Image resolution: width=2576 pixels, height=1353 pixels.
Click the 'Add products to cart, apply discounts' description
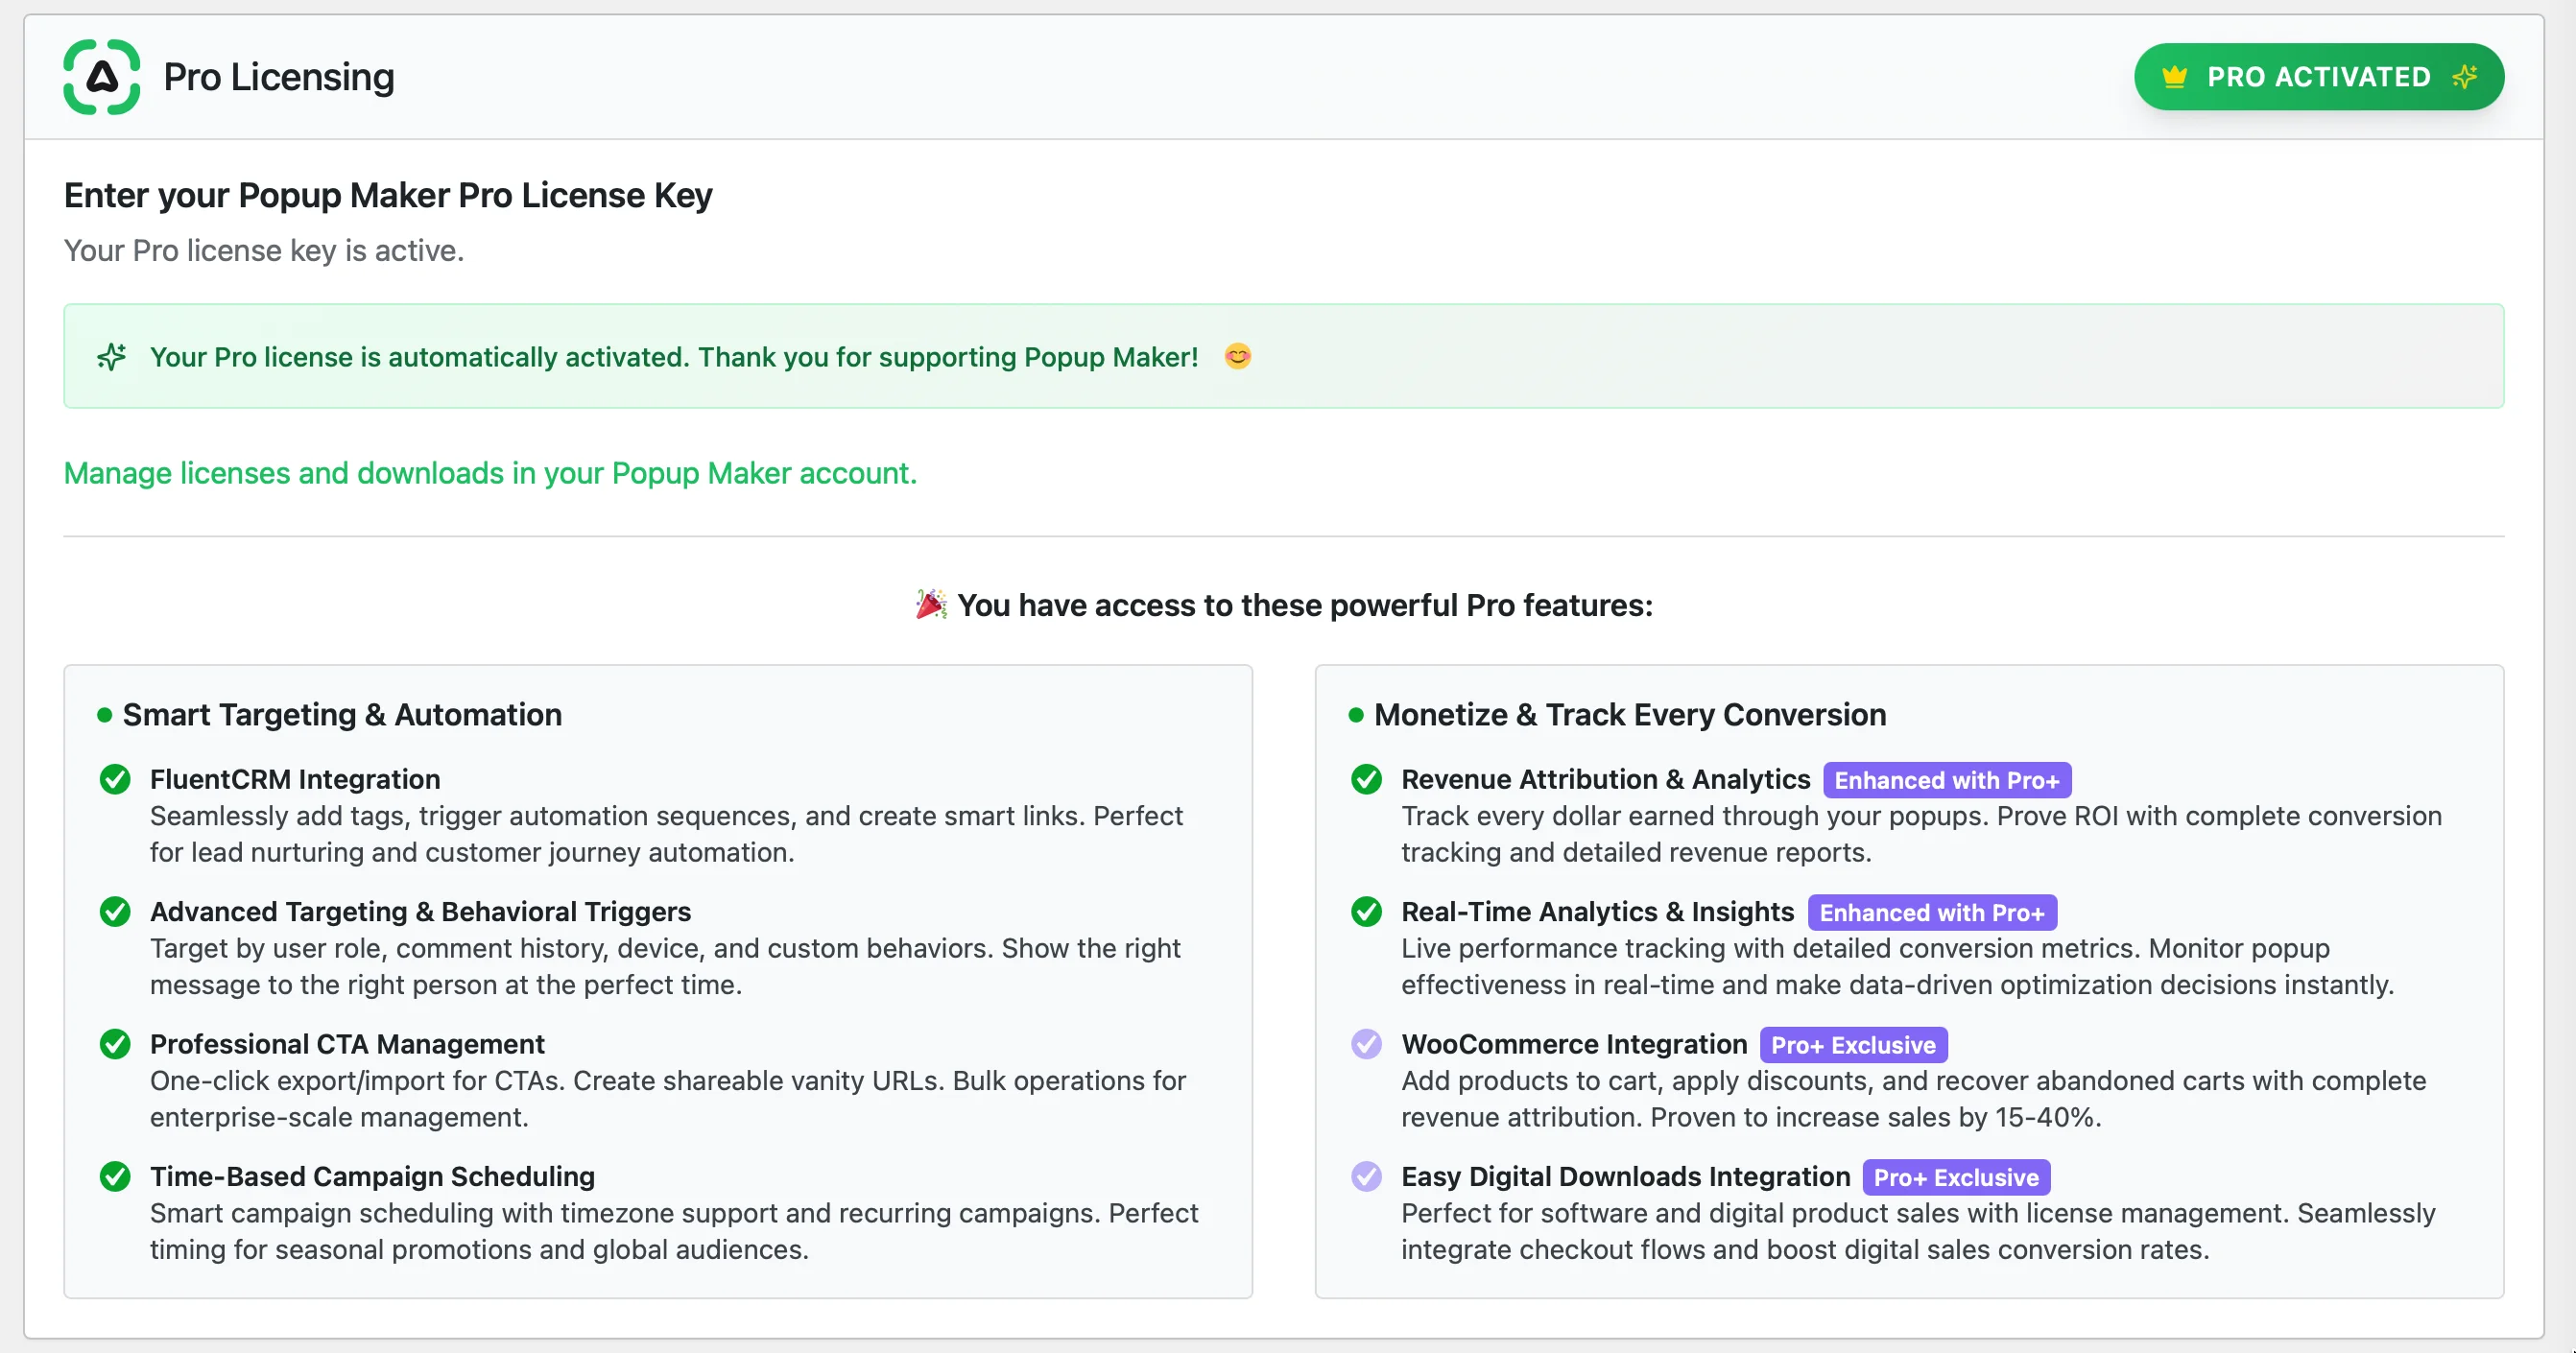pos(1913,1099)
